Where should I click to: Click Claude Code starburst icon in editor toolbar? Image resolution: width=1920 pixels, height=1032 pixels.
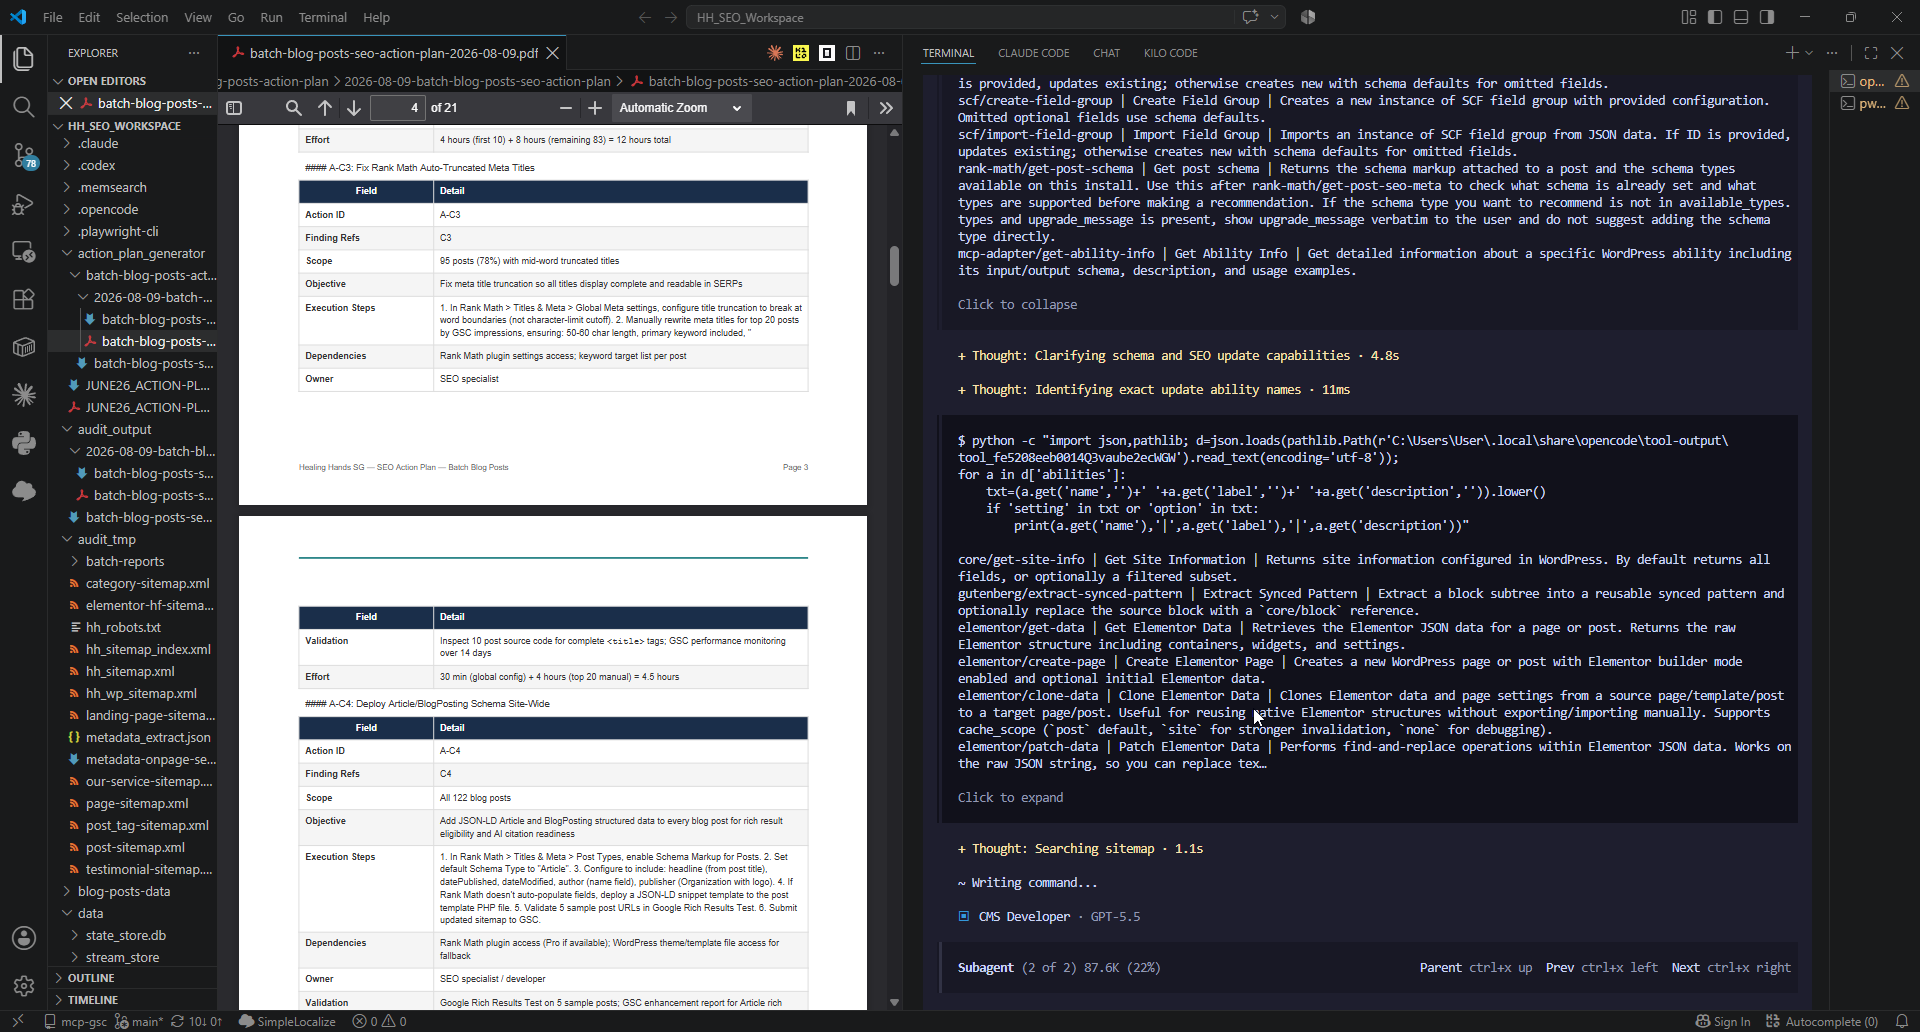[775, 53]
